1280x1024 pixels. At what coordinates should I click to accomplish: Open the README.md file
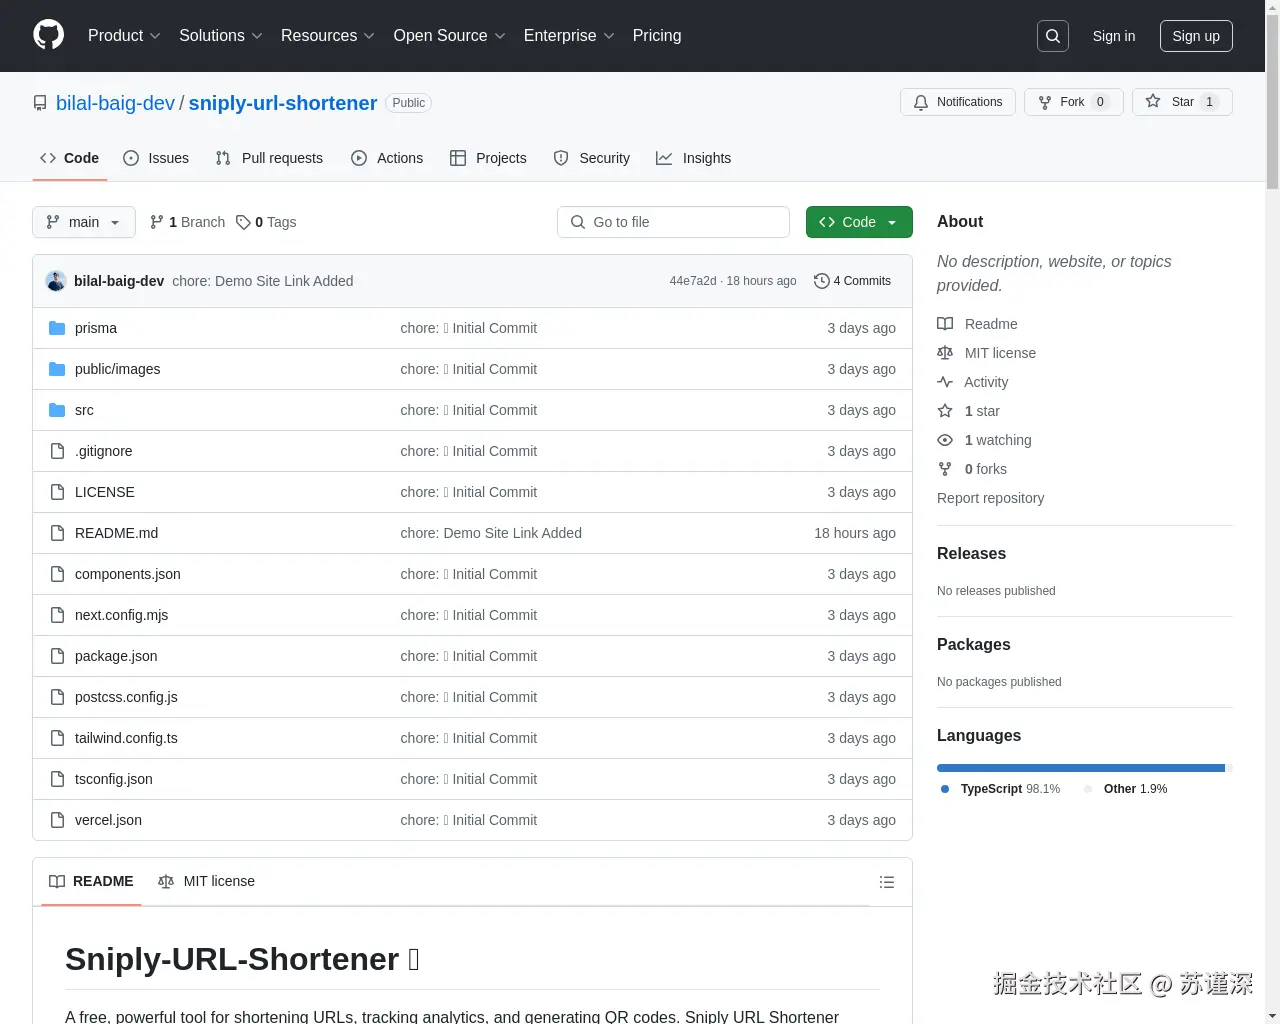point(116,533)
